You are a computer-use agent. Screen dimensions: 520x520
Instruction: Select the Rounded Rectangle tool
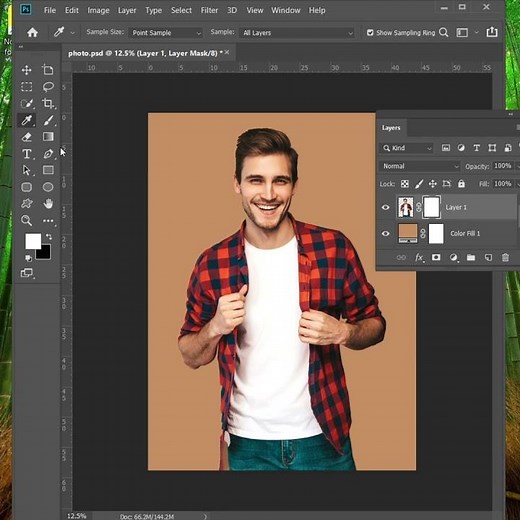(x=26, y=187)
